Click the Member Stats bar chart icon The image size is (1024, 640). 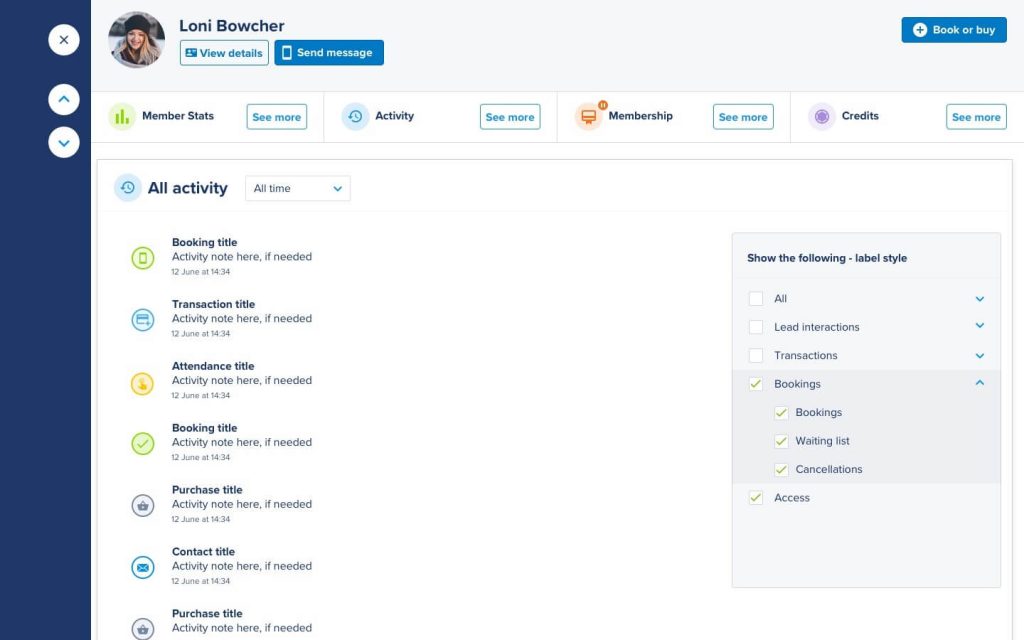(123, 116)
